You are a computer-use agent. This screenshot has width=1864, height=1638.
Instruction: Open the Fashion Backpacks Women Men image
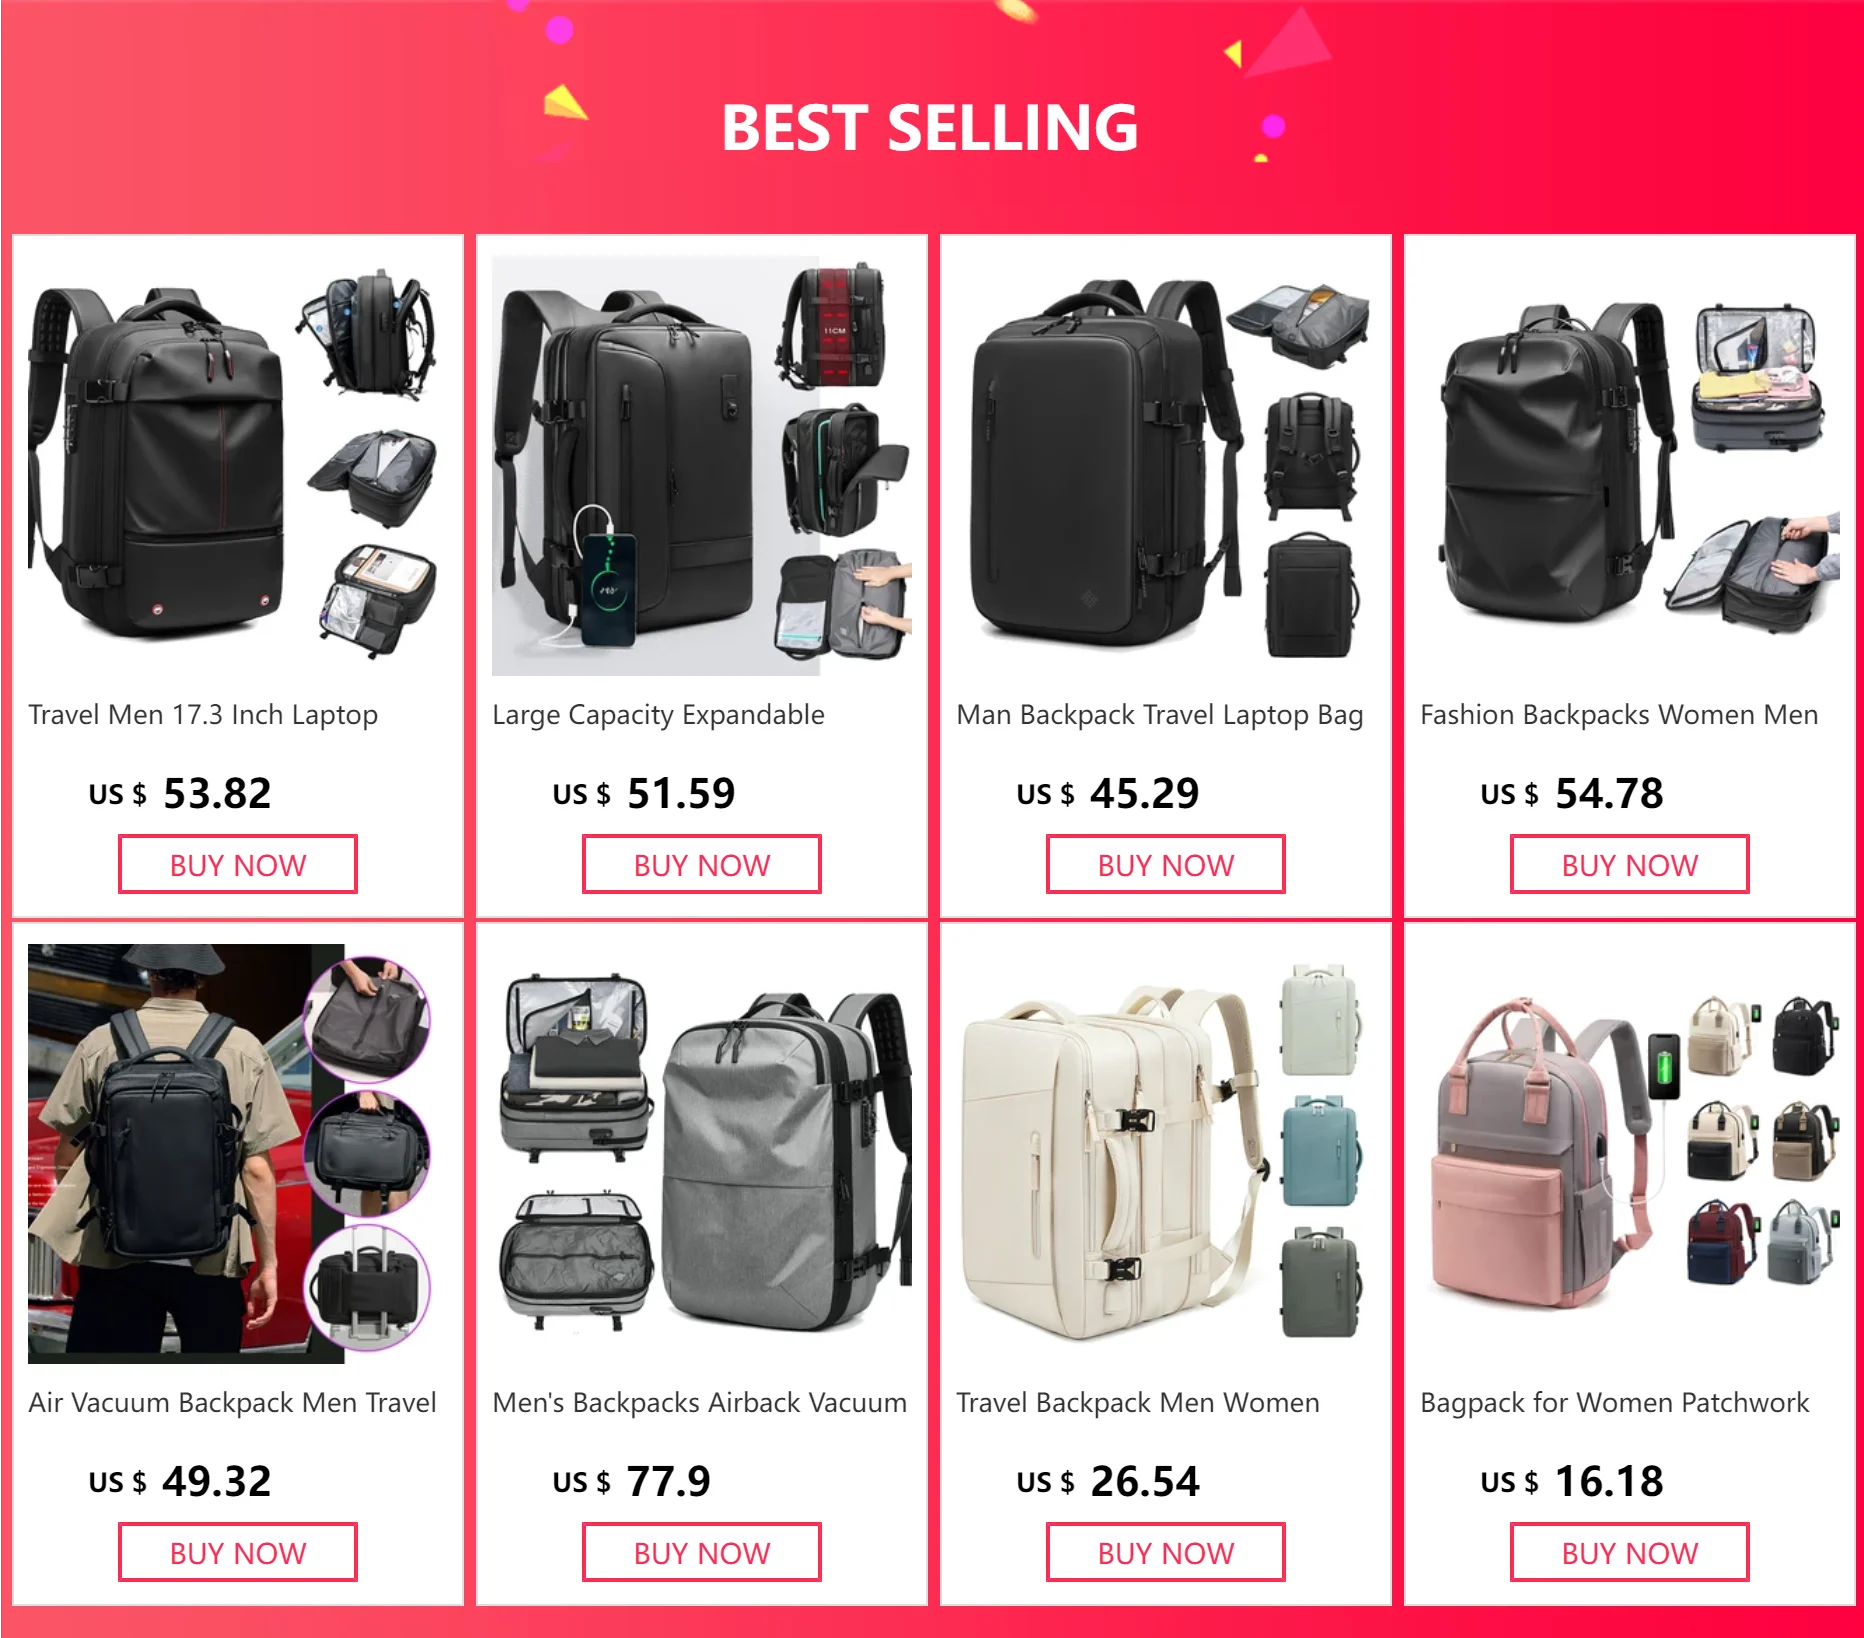click(1630, 466)
